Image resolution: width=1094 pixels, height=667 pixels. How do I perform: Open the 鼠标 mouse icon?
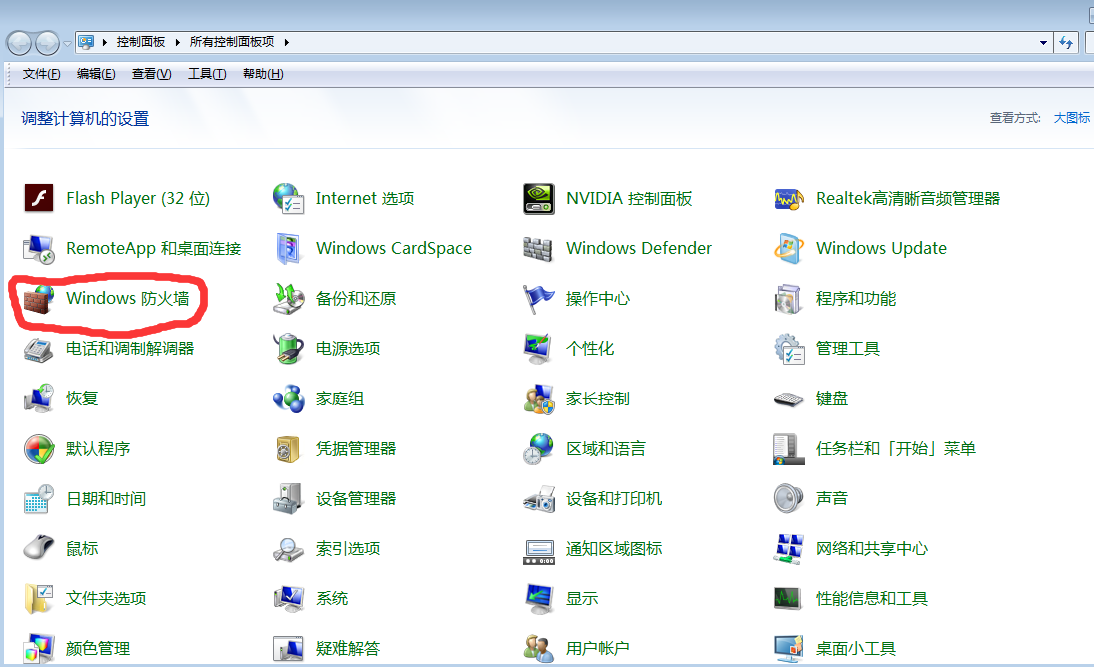click(39, 548)
